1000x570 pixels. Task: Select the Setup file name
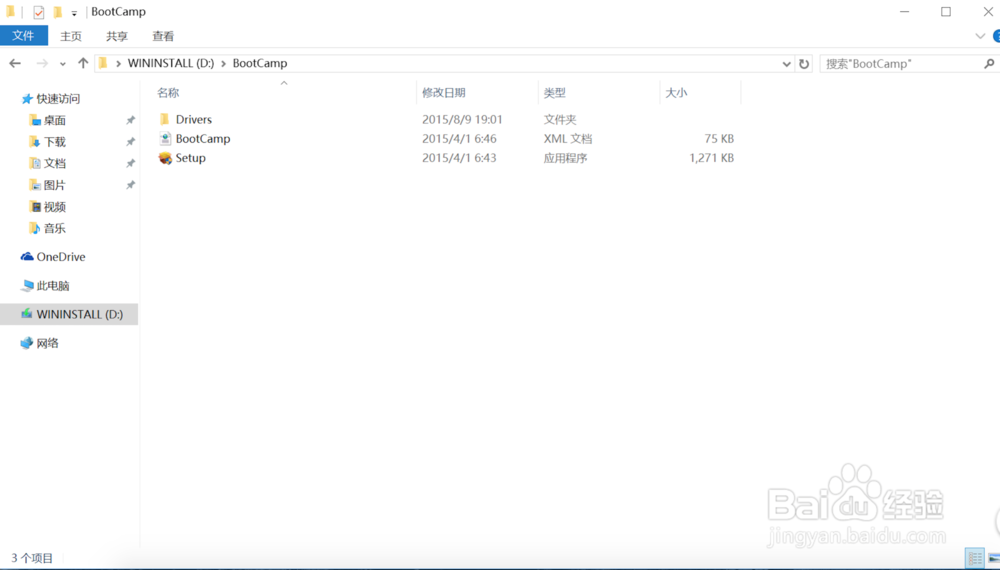191,158
